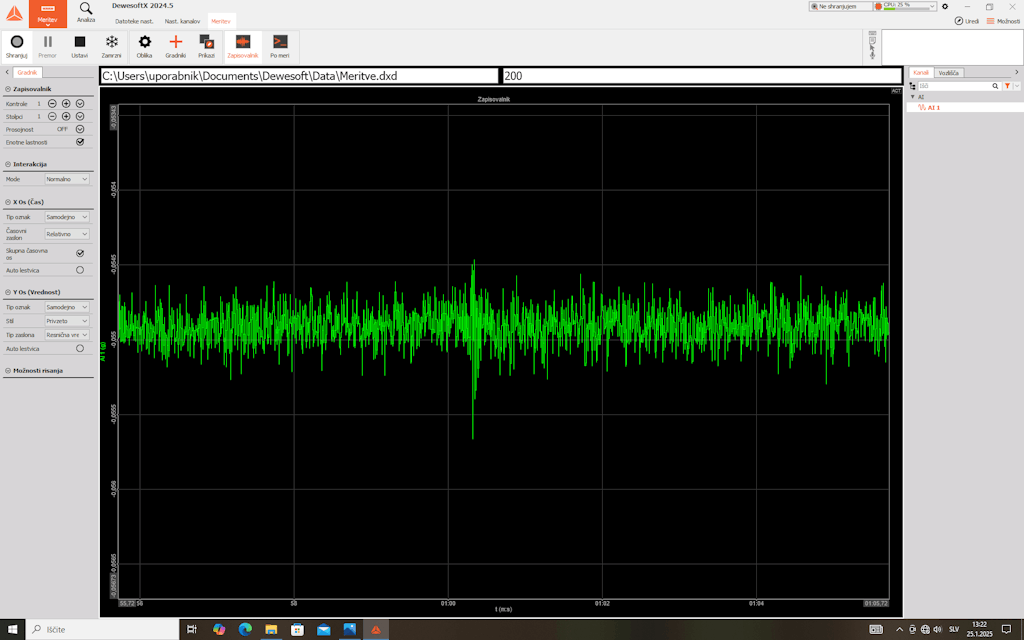The width and height of the screenshot is (1024, 640).
Task: Open Tip zaslona dropdown
Action: click(67, 335)
